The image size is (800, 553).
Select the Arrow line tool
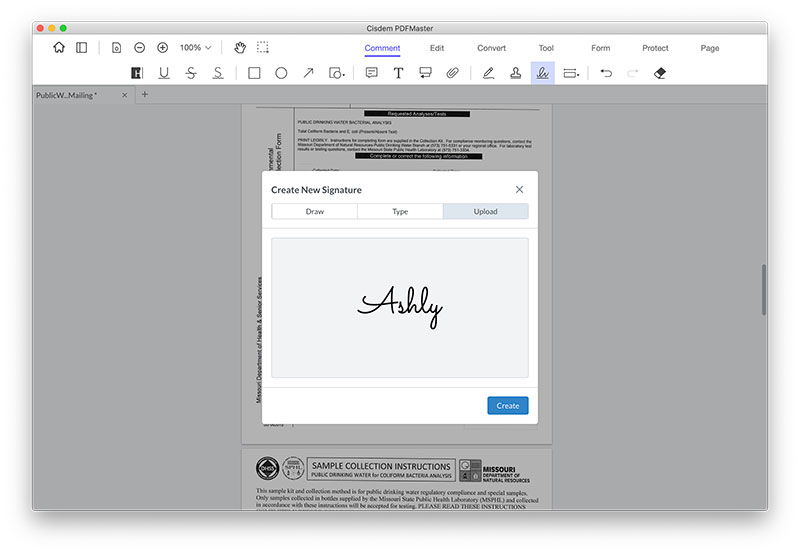(308, 73)
